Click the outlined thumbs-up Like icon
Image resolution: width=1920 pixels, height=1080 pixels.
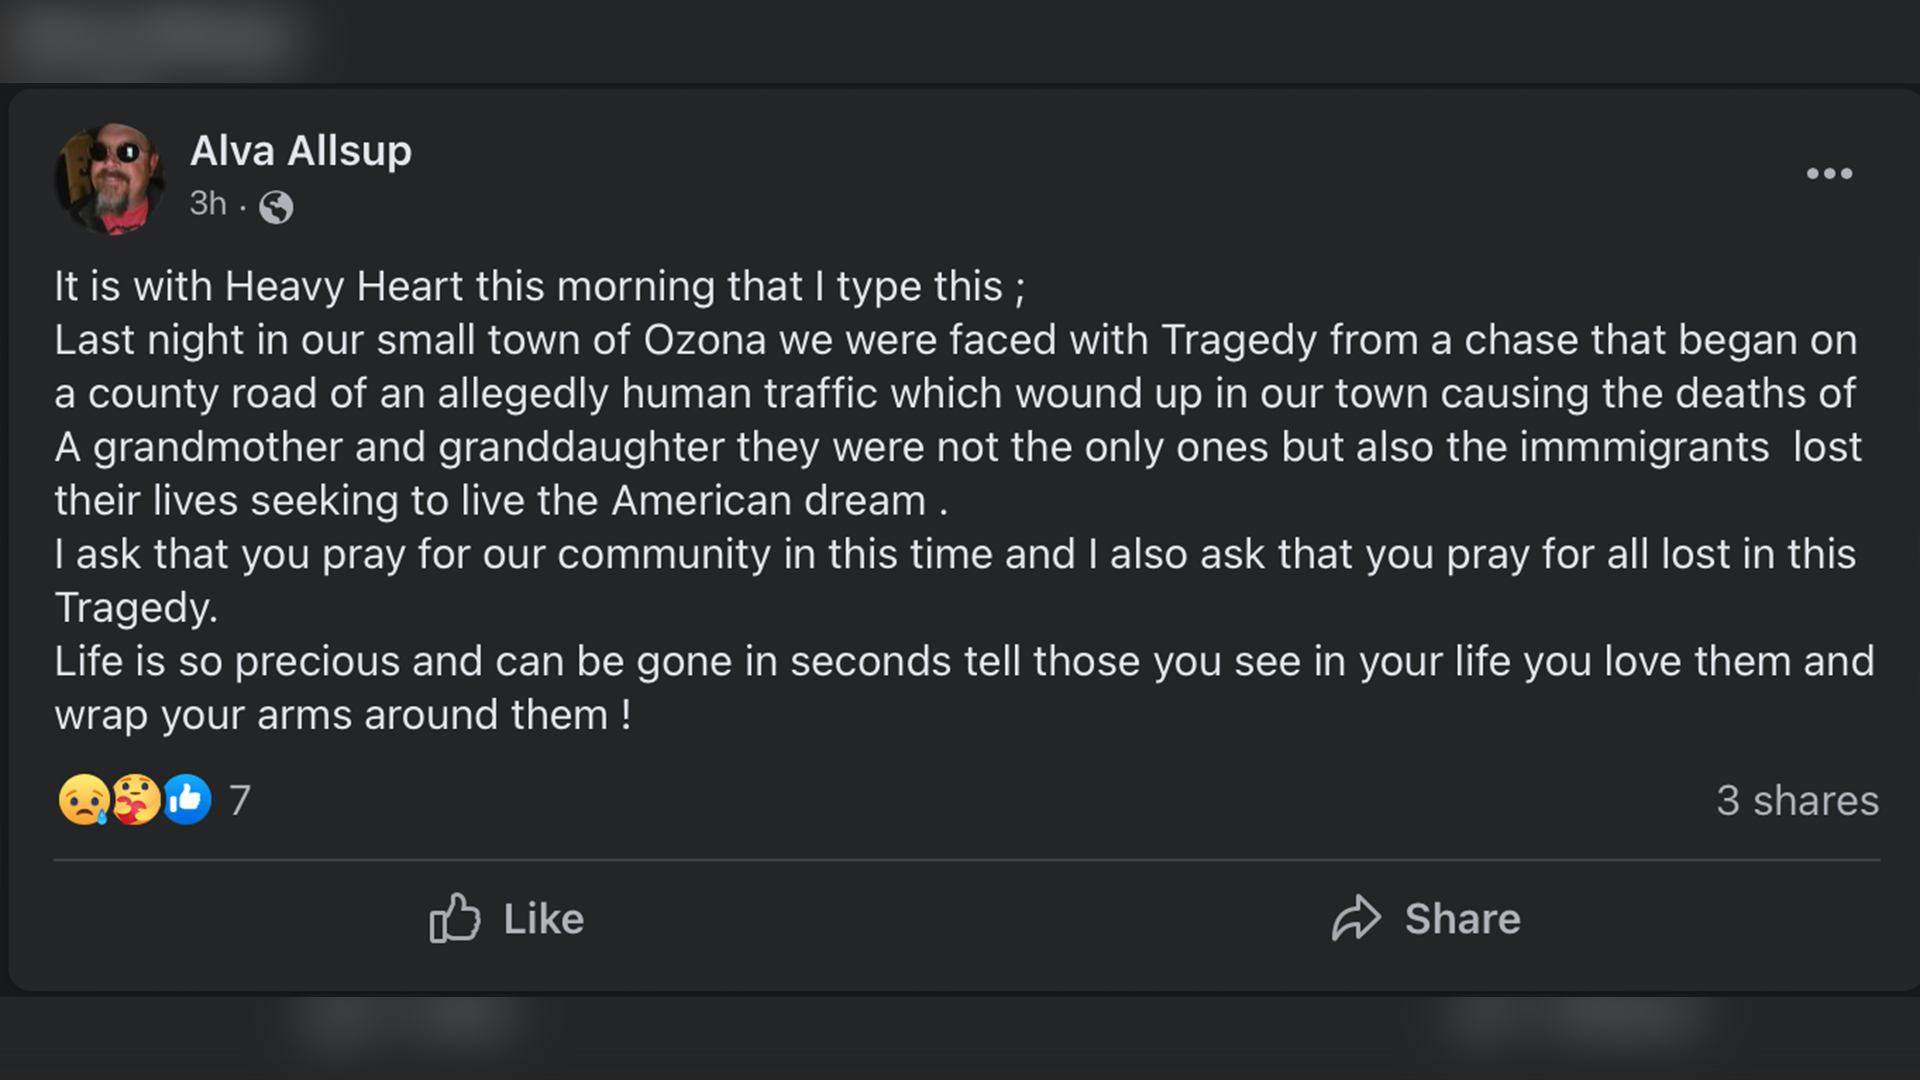455,918
